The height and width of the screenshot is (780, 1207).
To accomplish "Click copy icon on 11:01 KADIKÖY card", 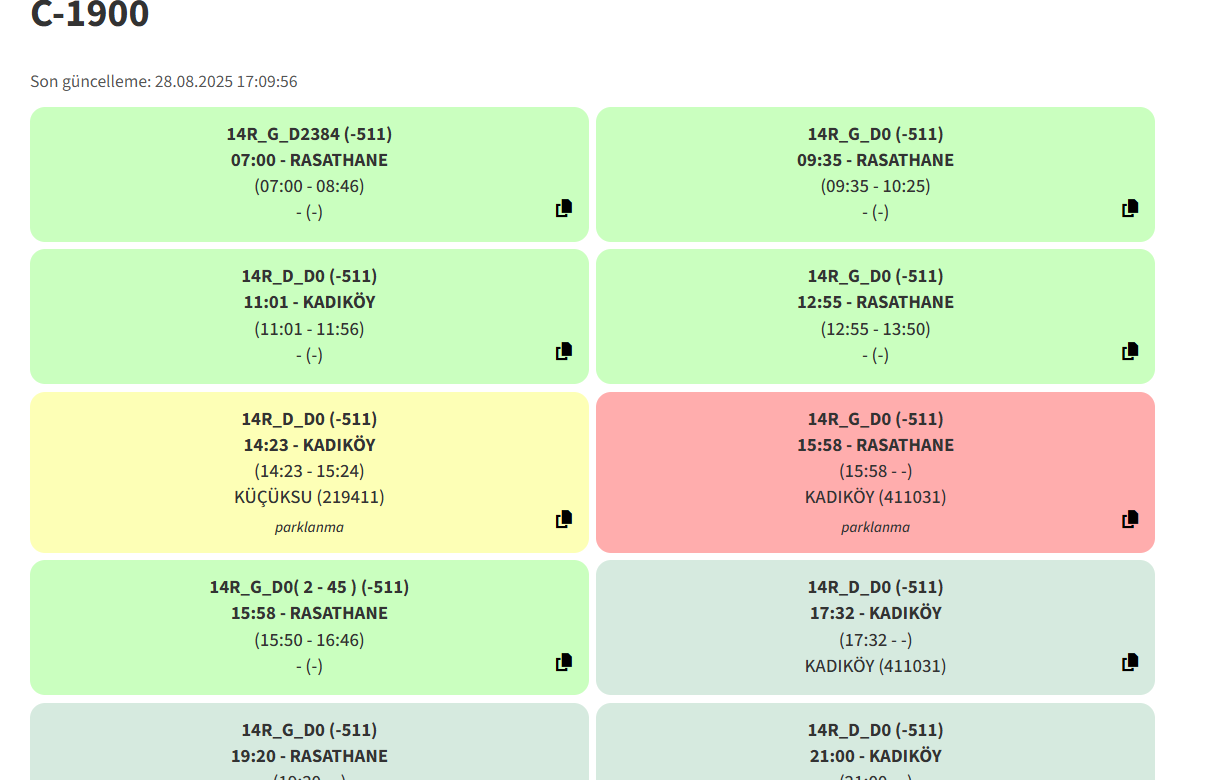I will tap(564, 351).
